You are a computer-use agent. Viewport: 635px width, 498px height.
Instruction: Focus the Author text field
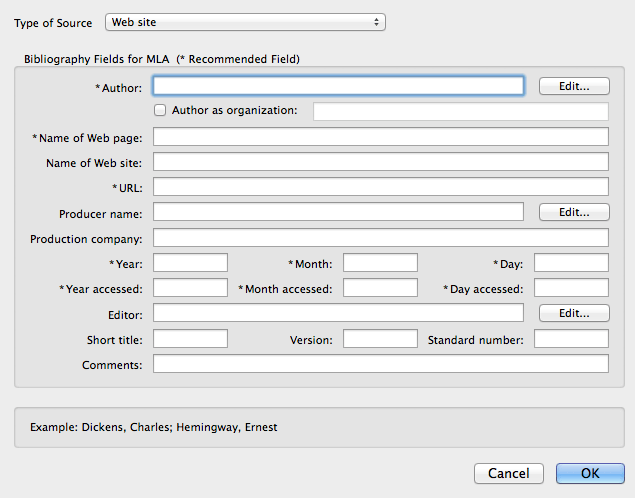(338, 86)
